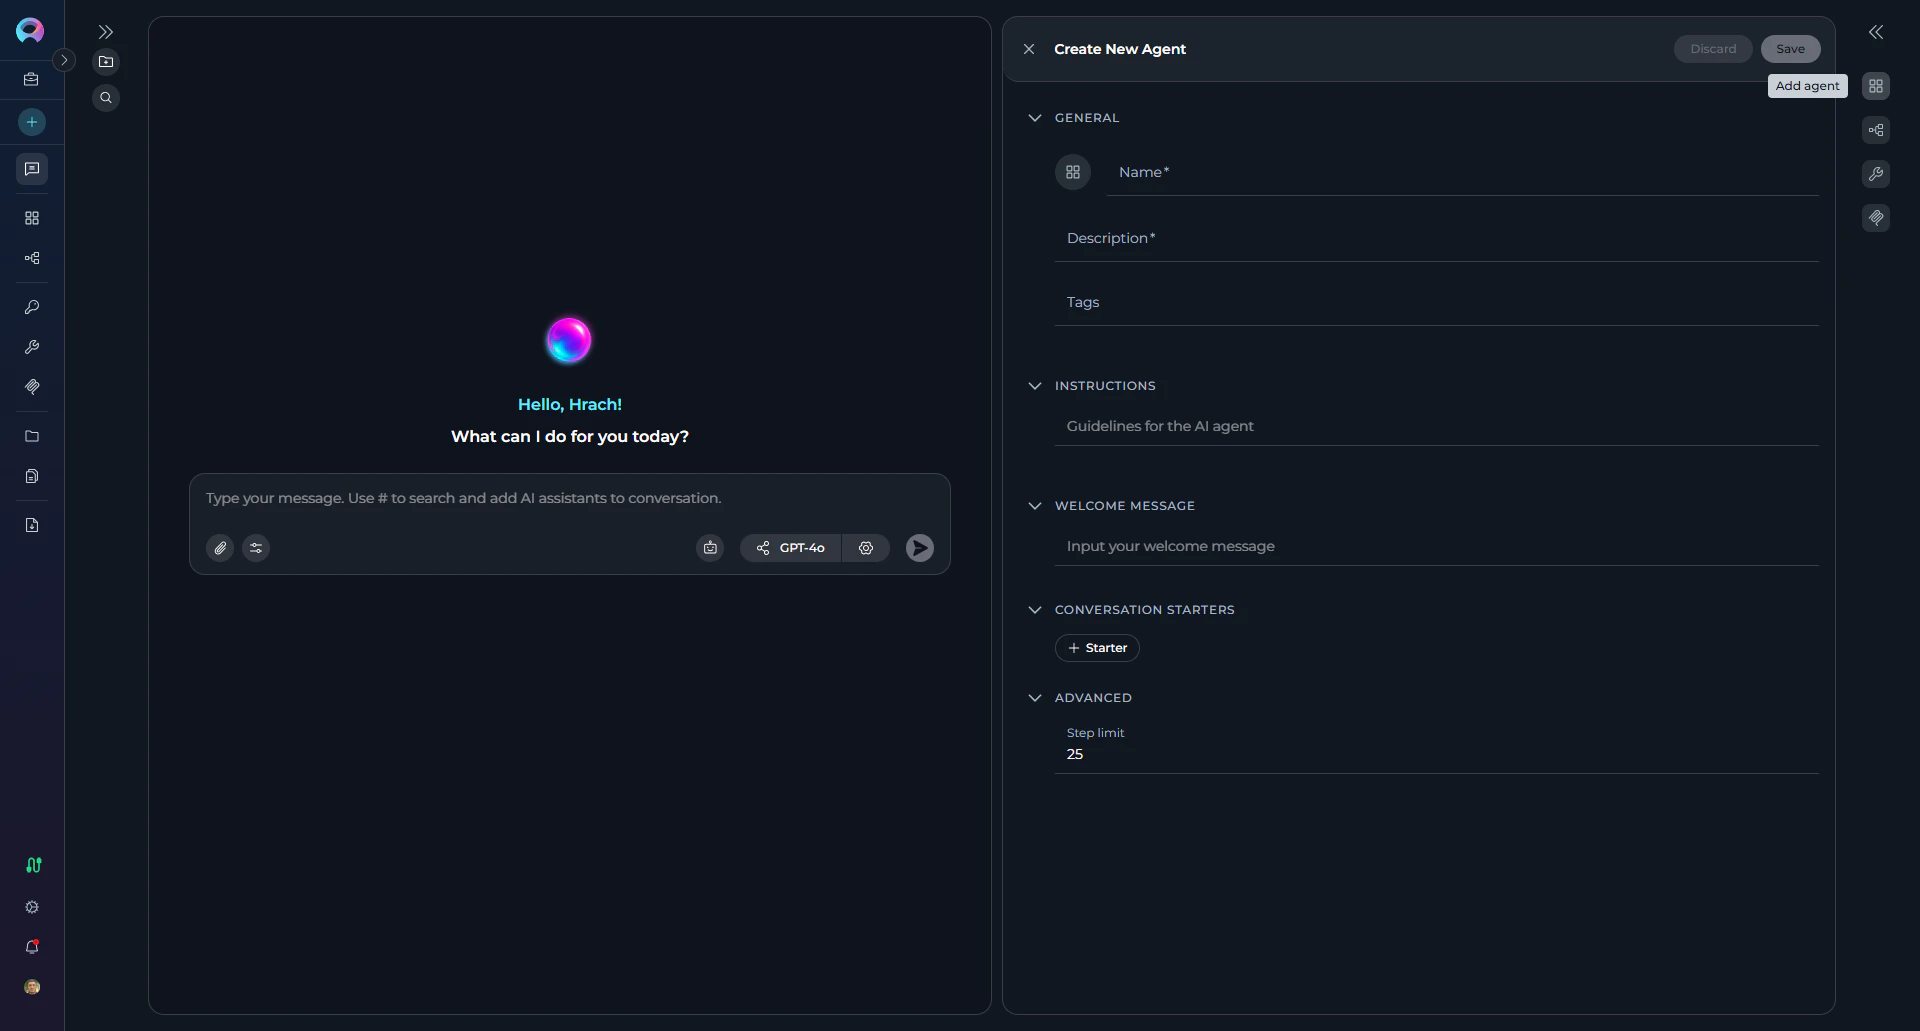The width and height of the screenshot is (1920, 1031).
Task: Select the Agents grid icon in sidebar
Action: (x=31, y=218)
